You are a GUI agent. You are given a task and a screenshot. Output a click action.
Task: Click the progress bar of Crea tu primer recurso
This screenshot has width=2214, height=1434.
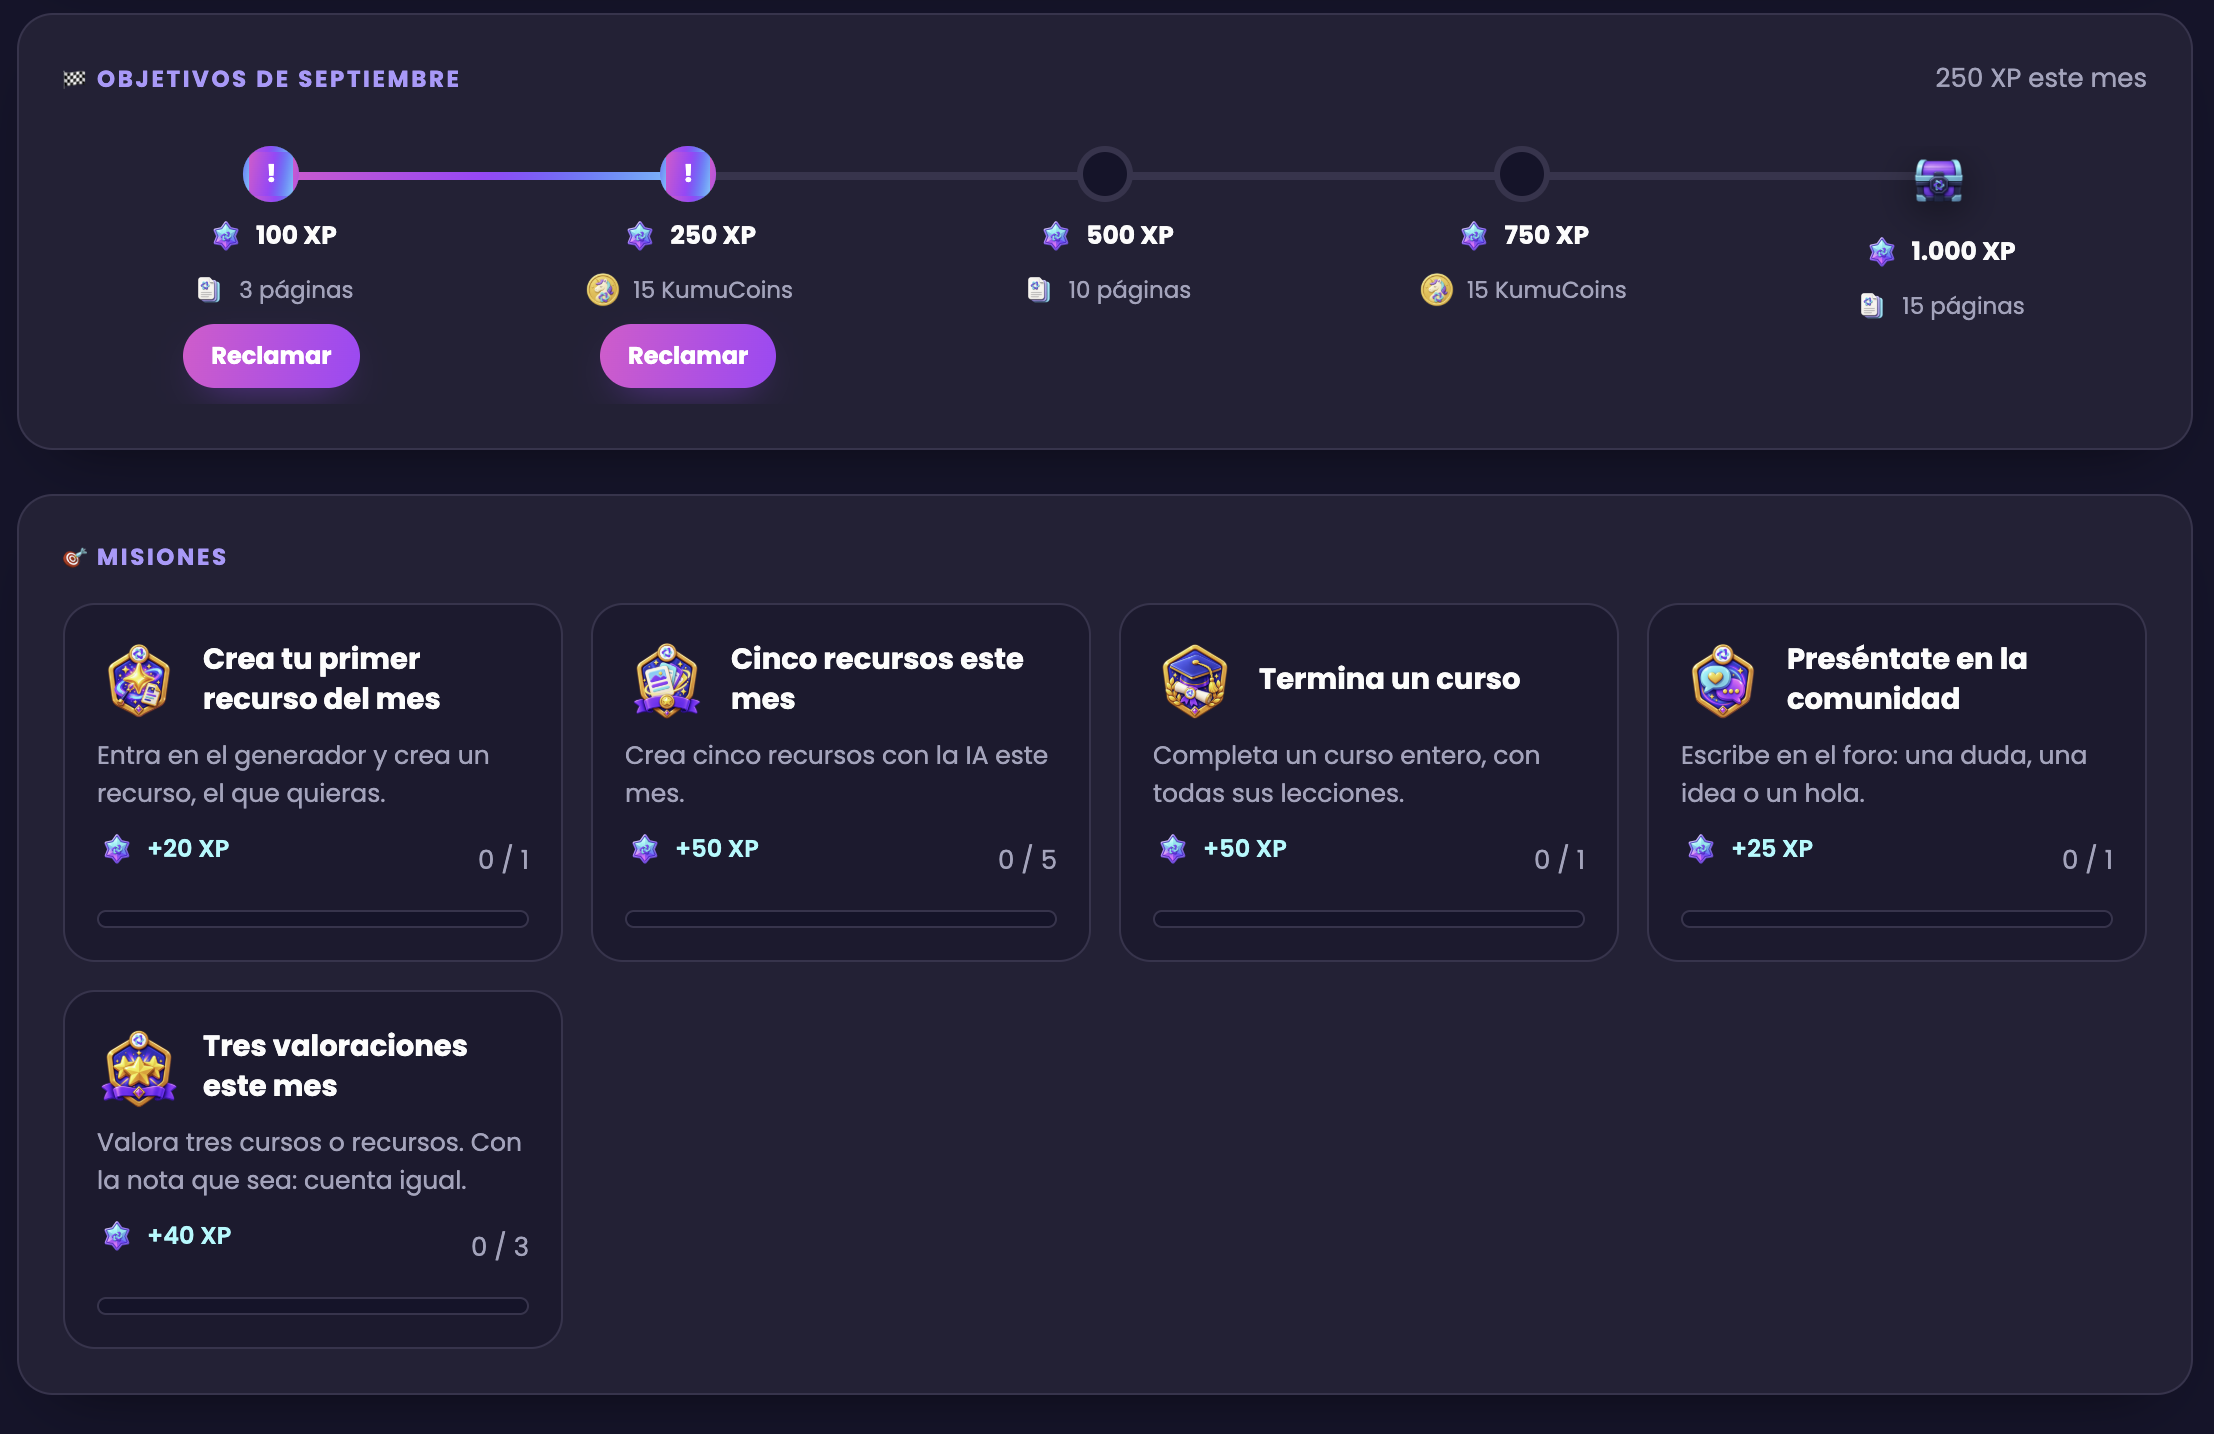(x=313, y=919)
